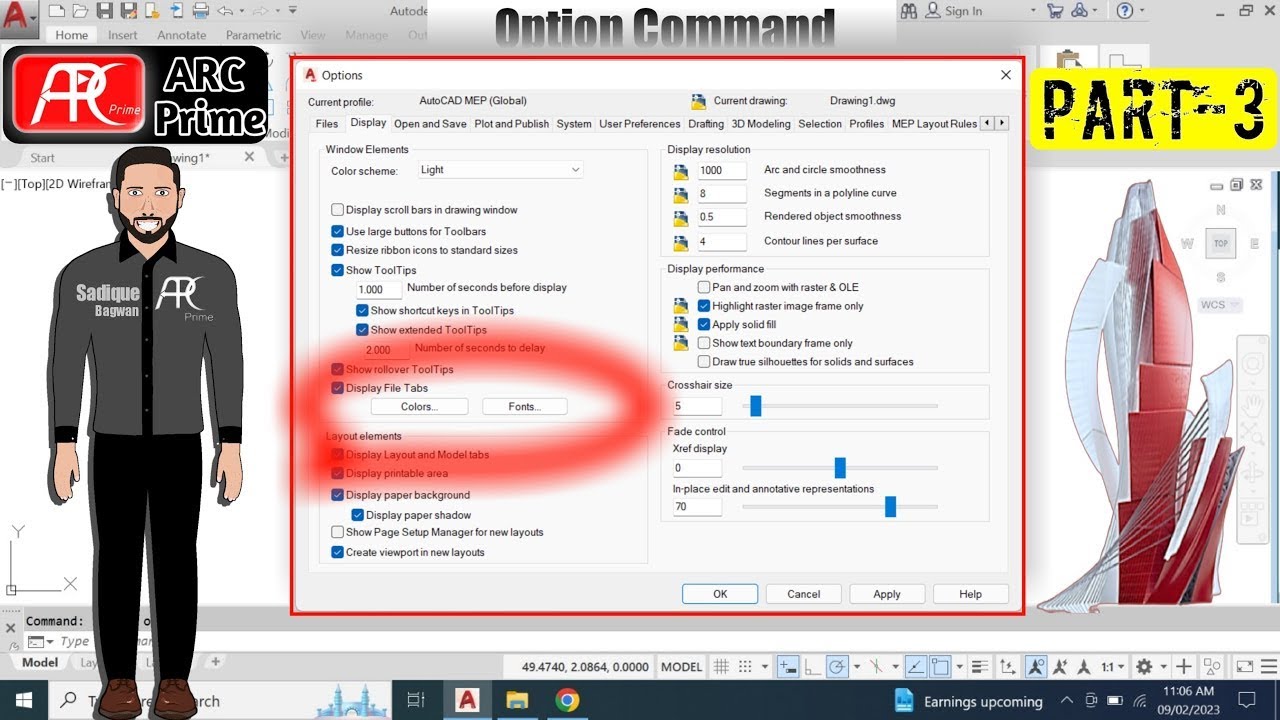Image resolution: width=1280 pixels, height=720 pixels.
Task: Click OK in the Options dialog
Action: (x=720, y=594)
